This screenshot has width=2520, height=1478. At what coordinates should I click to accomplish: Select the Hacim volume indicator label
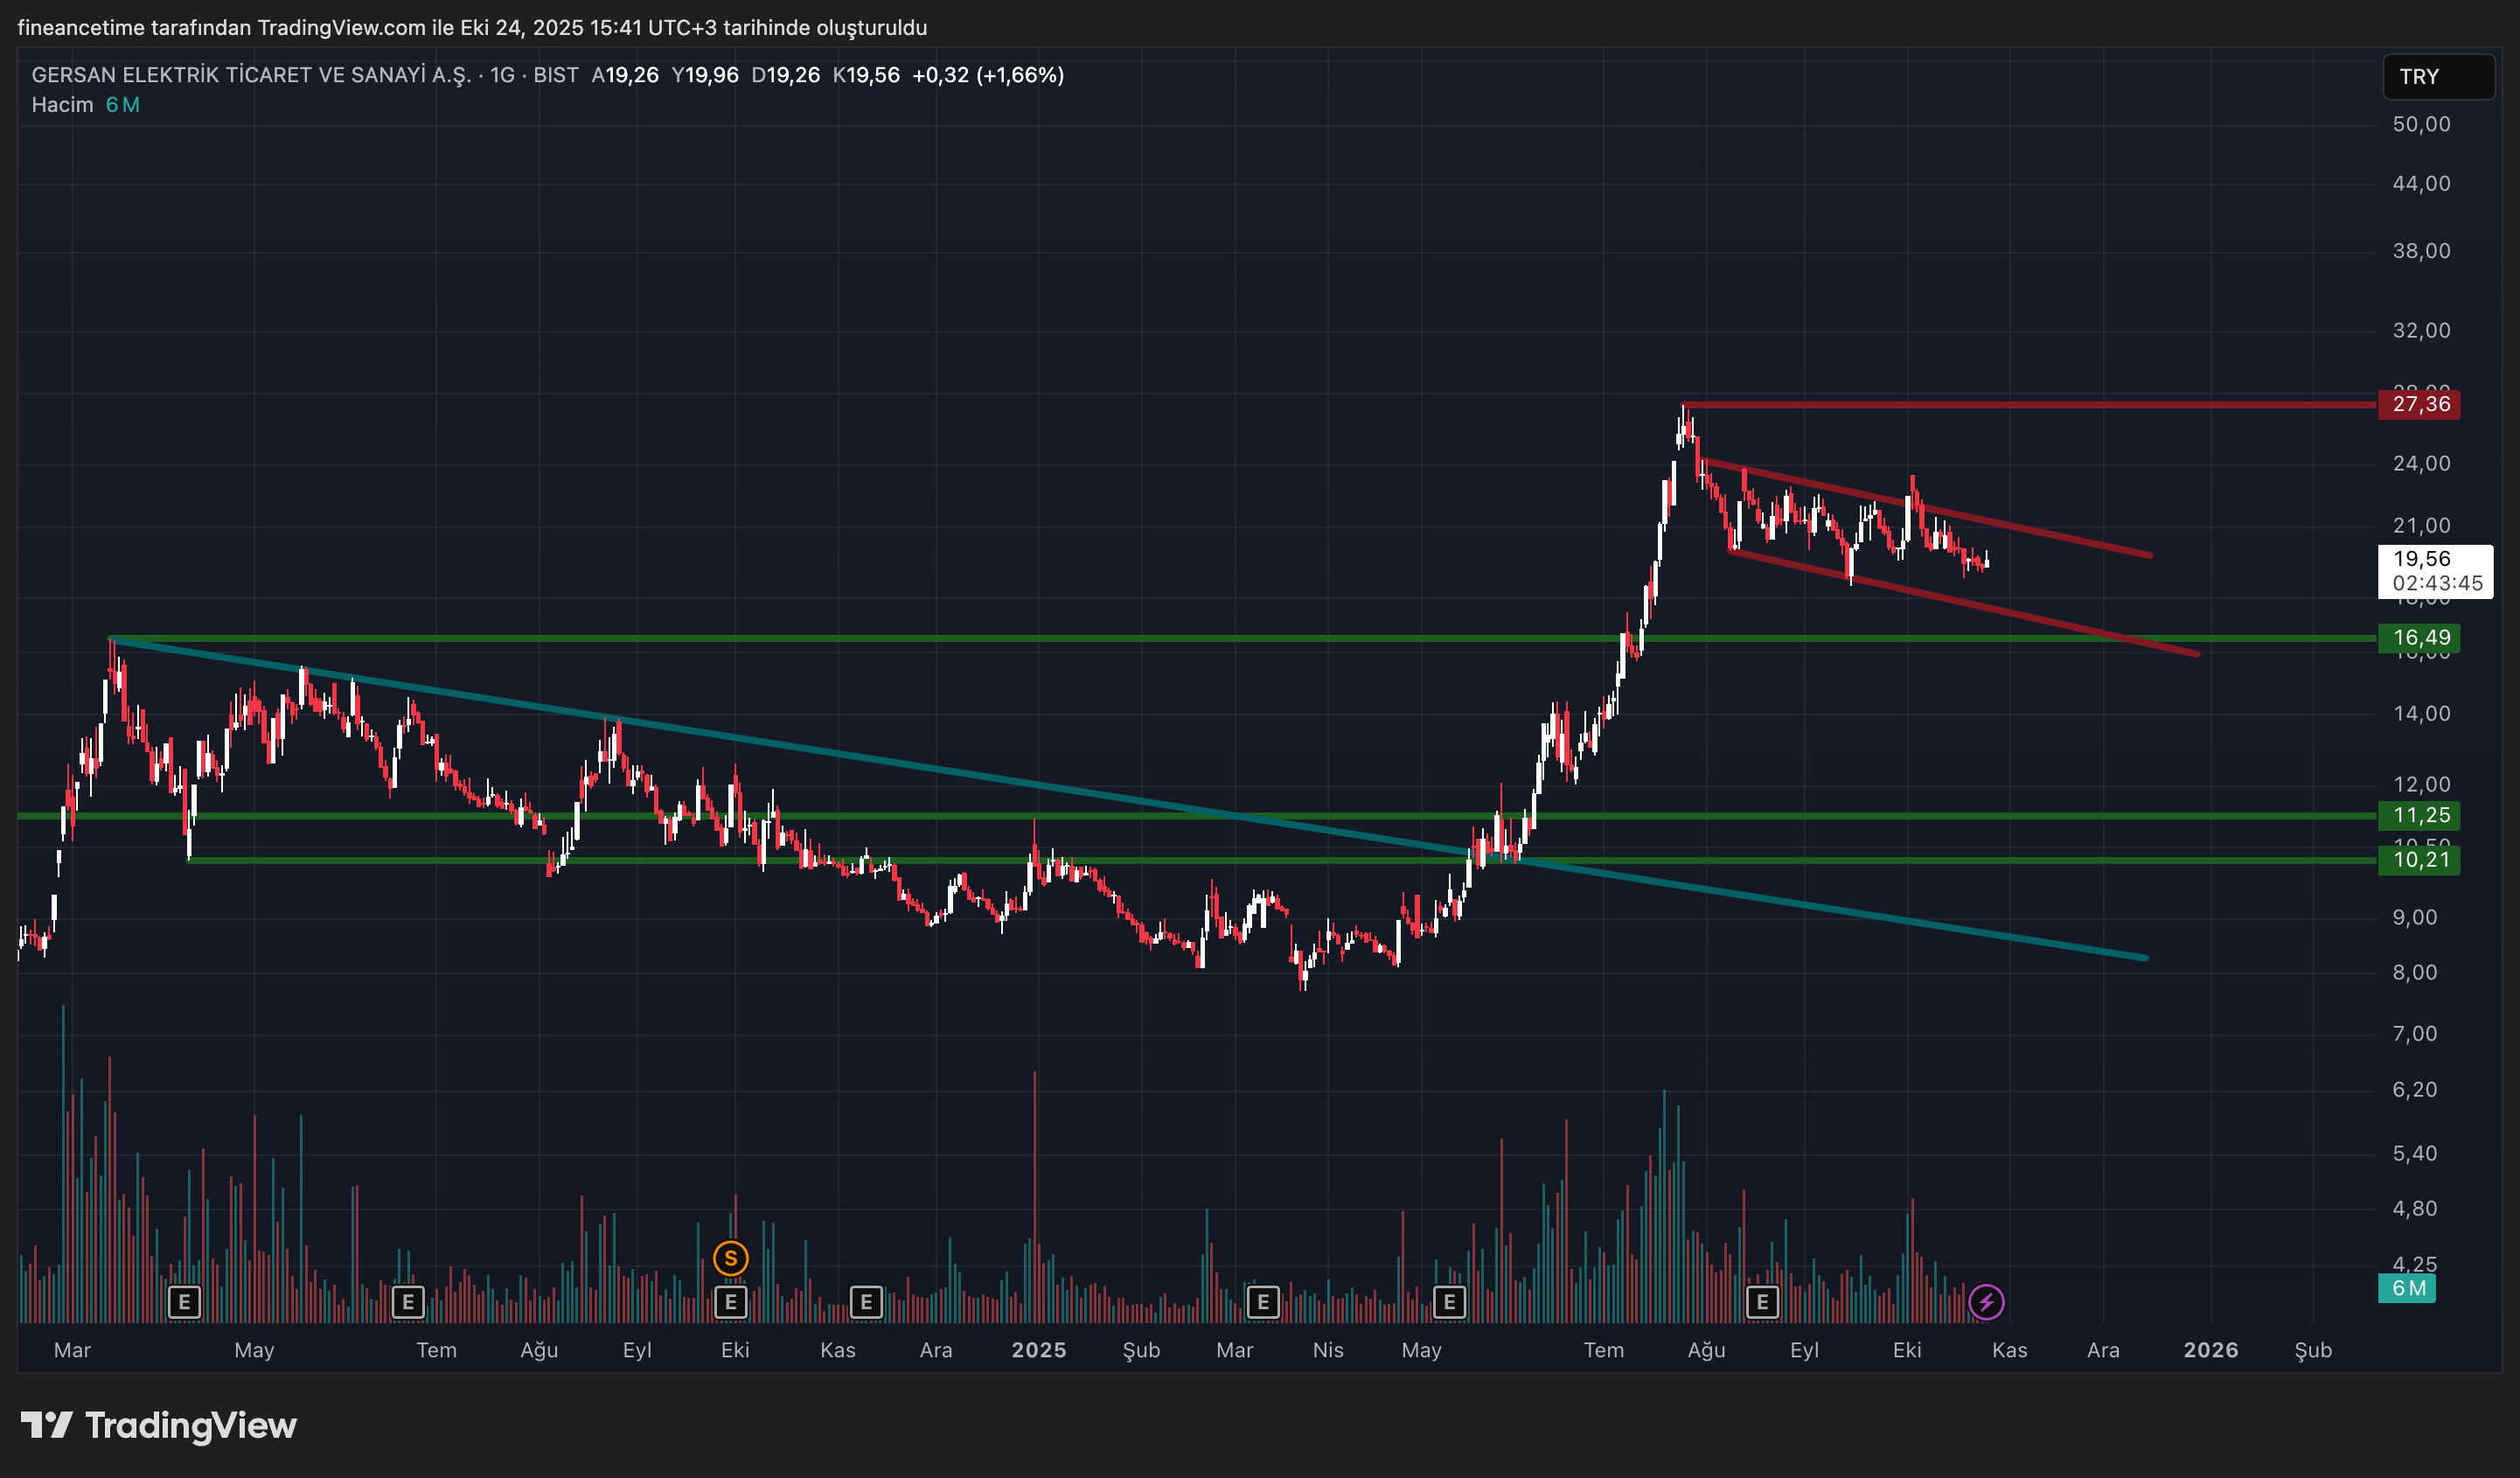[x=61, y=104]
